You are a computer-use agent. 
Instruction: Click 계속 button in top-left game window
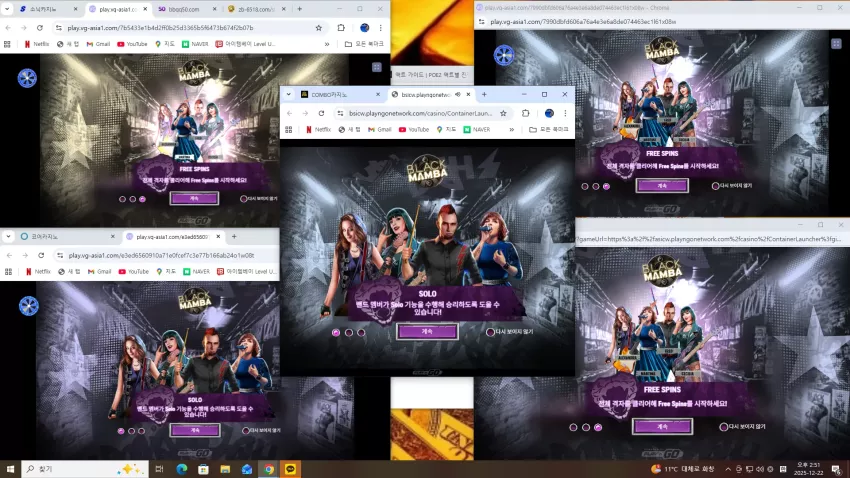[194, 198]
